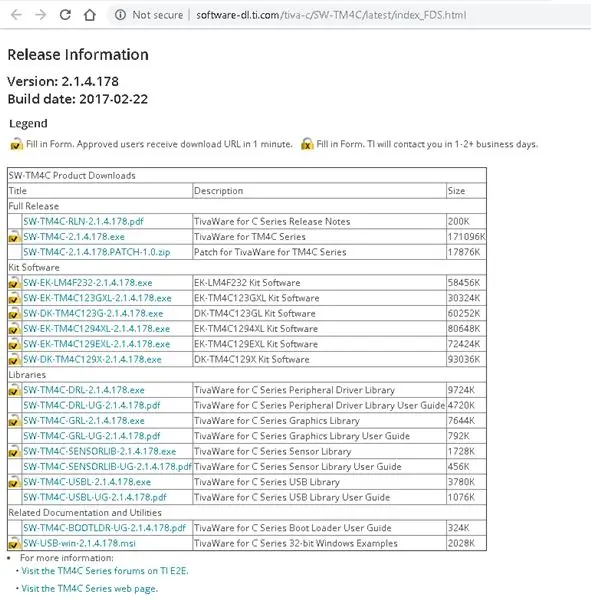591x600 pixels.
Task: Download SW-DK-TM4C129X-2.1.4.178.exe
Action: coord(92,359)
